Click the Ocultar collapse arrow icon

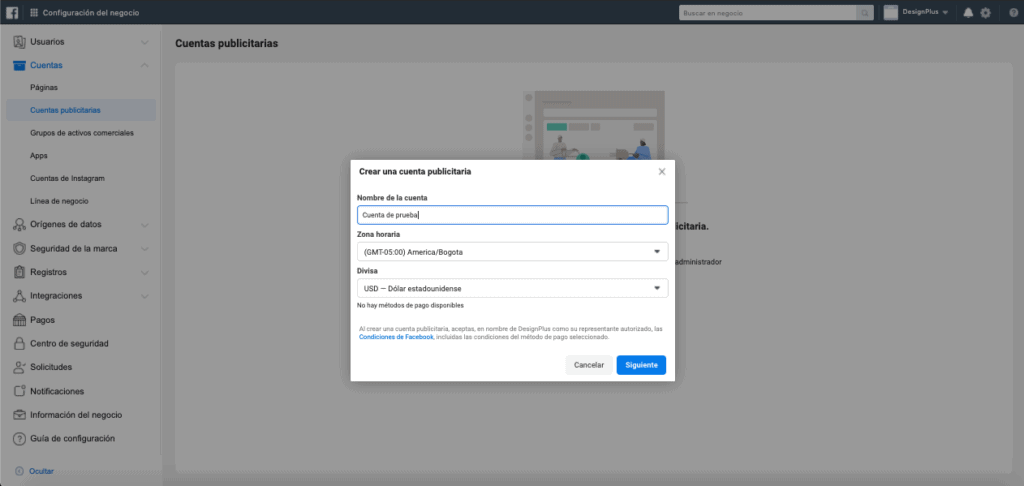19,471
